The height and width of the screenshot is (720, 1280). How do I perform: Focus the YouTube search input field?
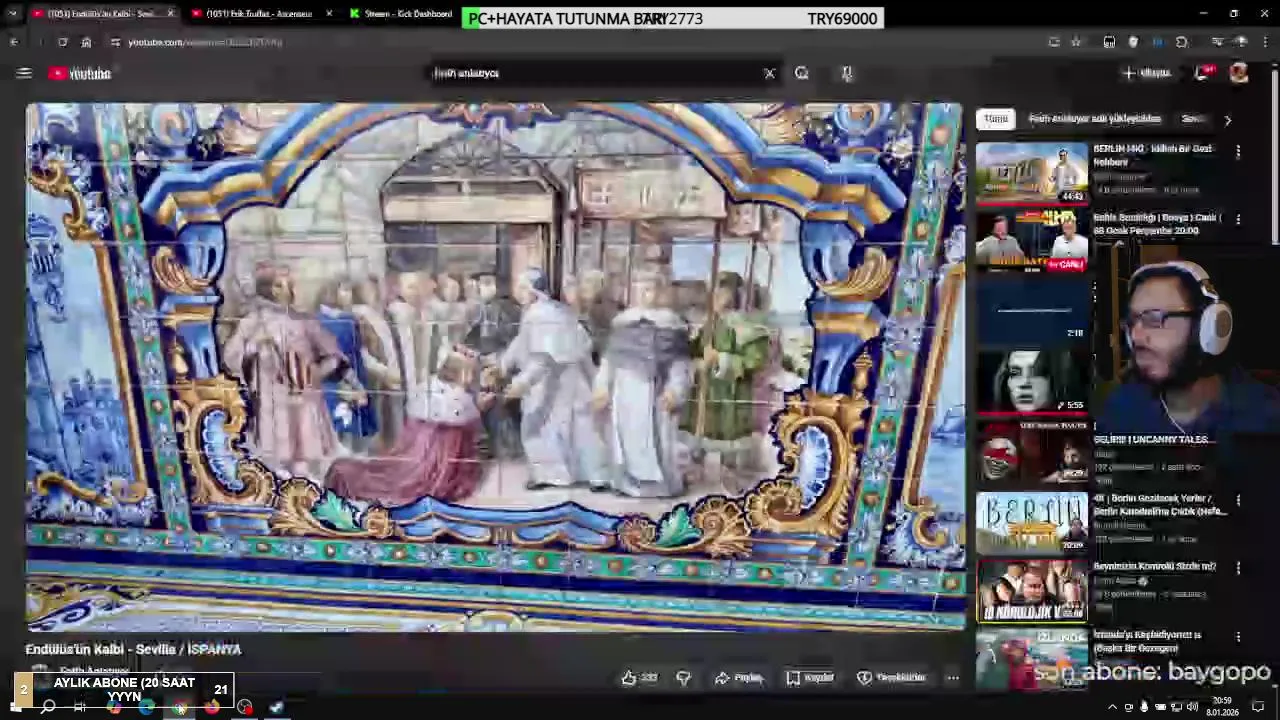coord(595,73)
